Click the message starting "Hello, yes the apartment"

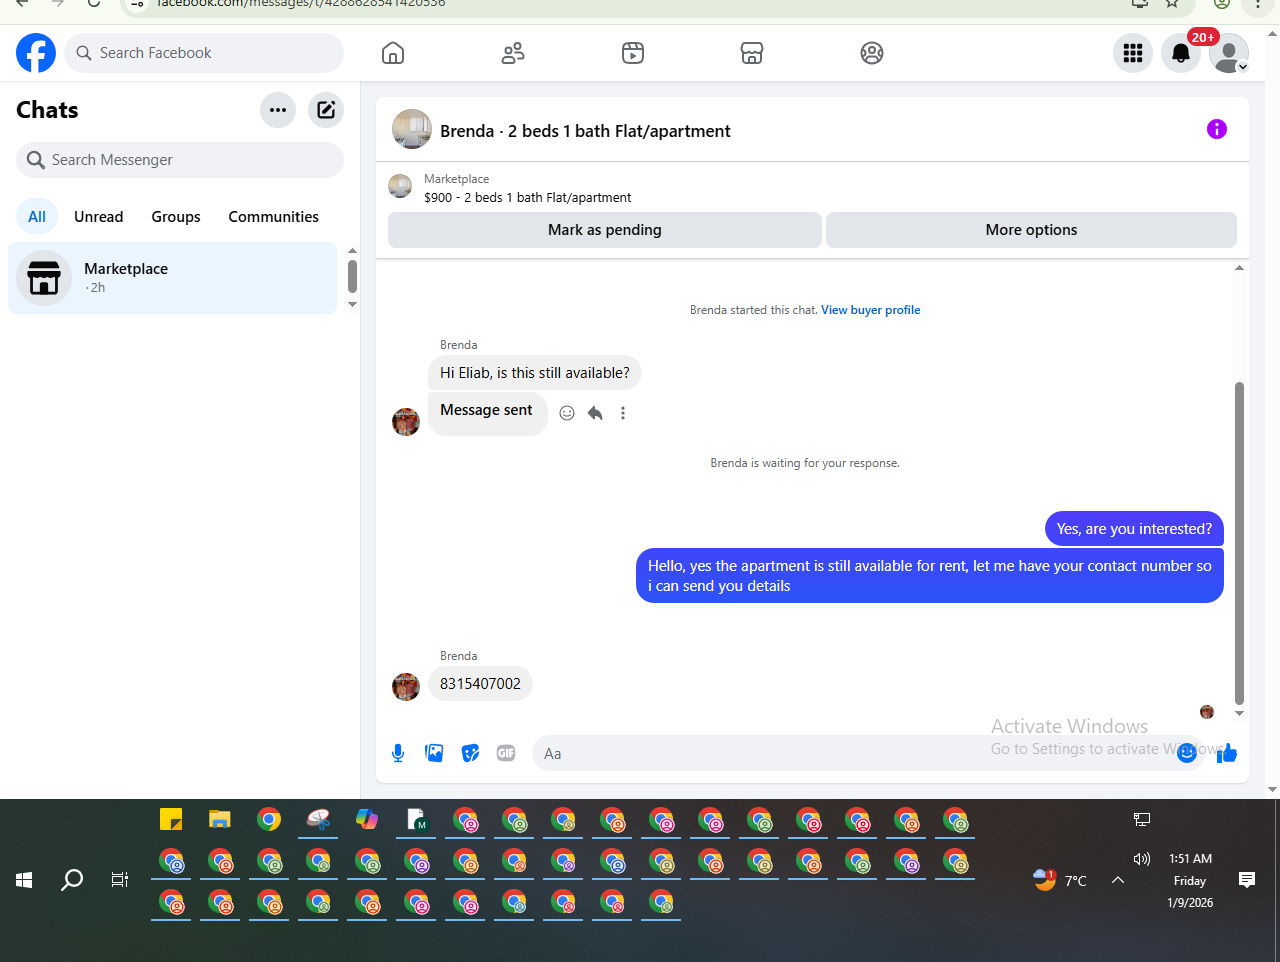click(930, 576)
